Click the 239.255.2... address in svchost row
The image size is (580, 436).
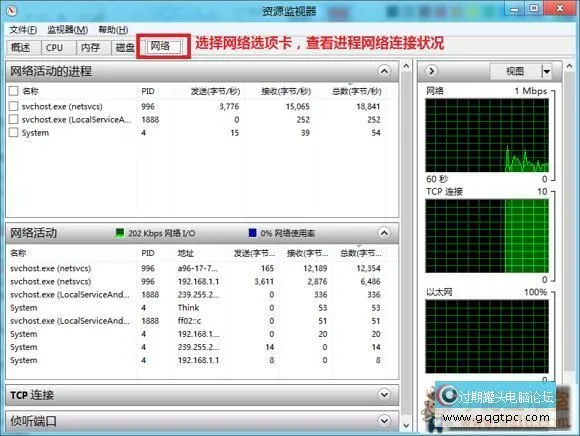coord(198,295)
